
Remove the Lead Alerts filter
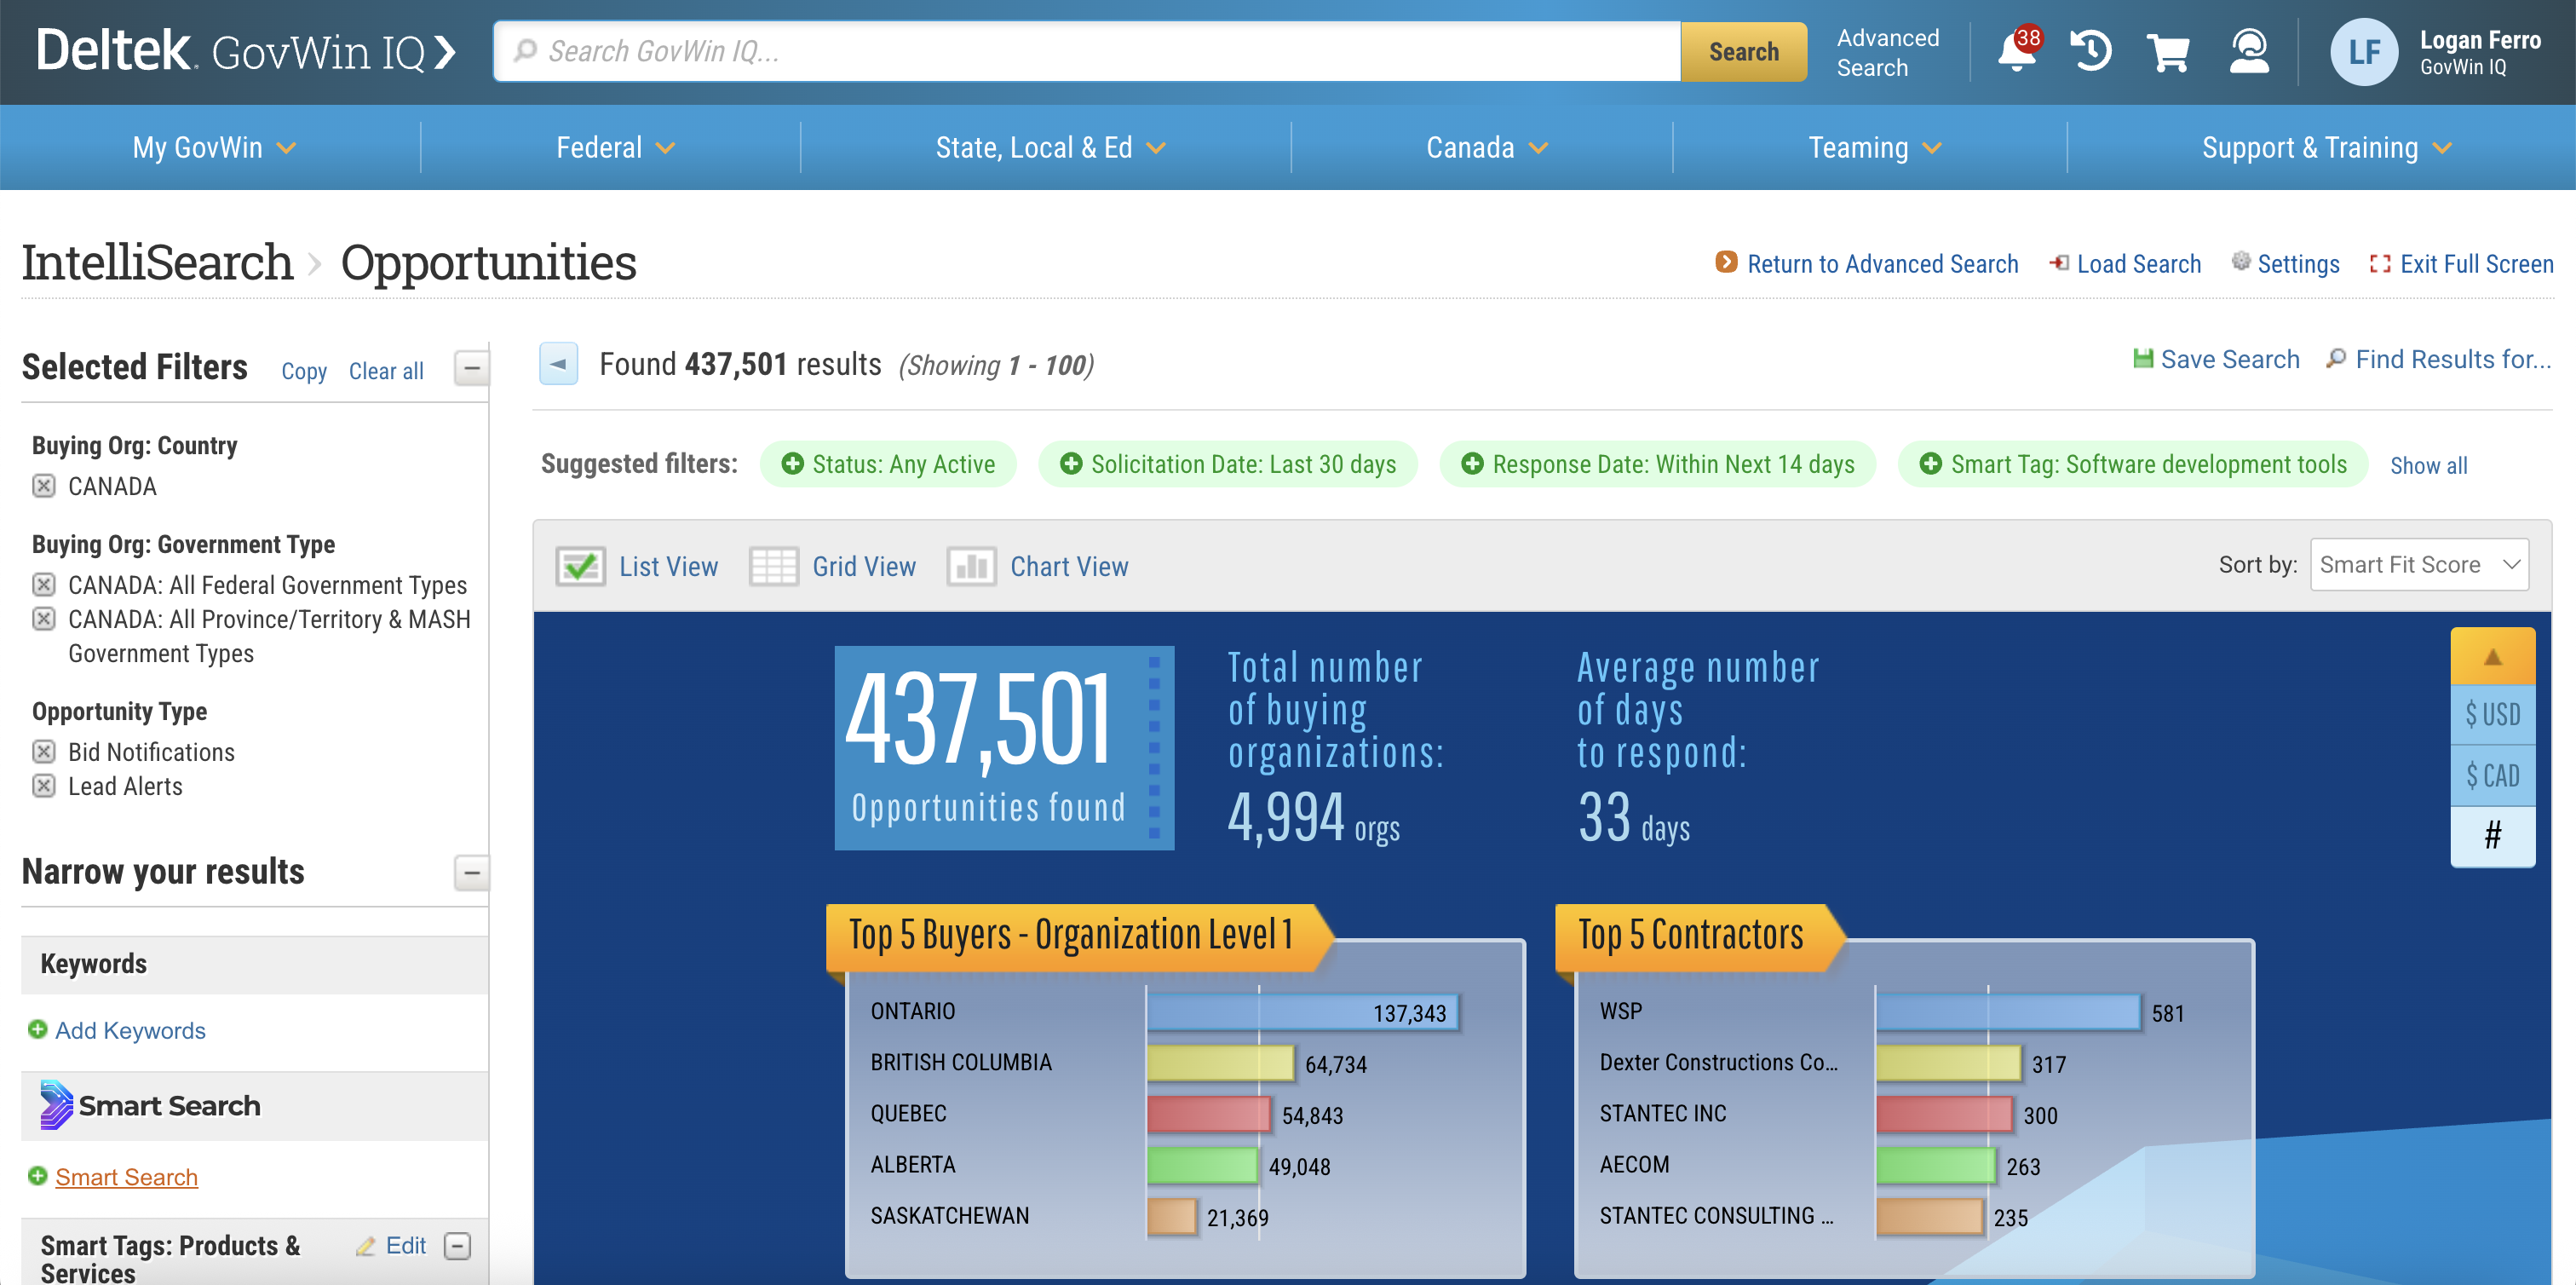click(44, 785)
